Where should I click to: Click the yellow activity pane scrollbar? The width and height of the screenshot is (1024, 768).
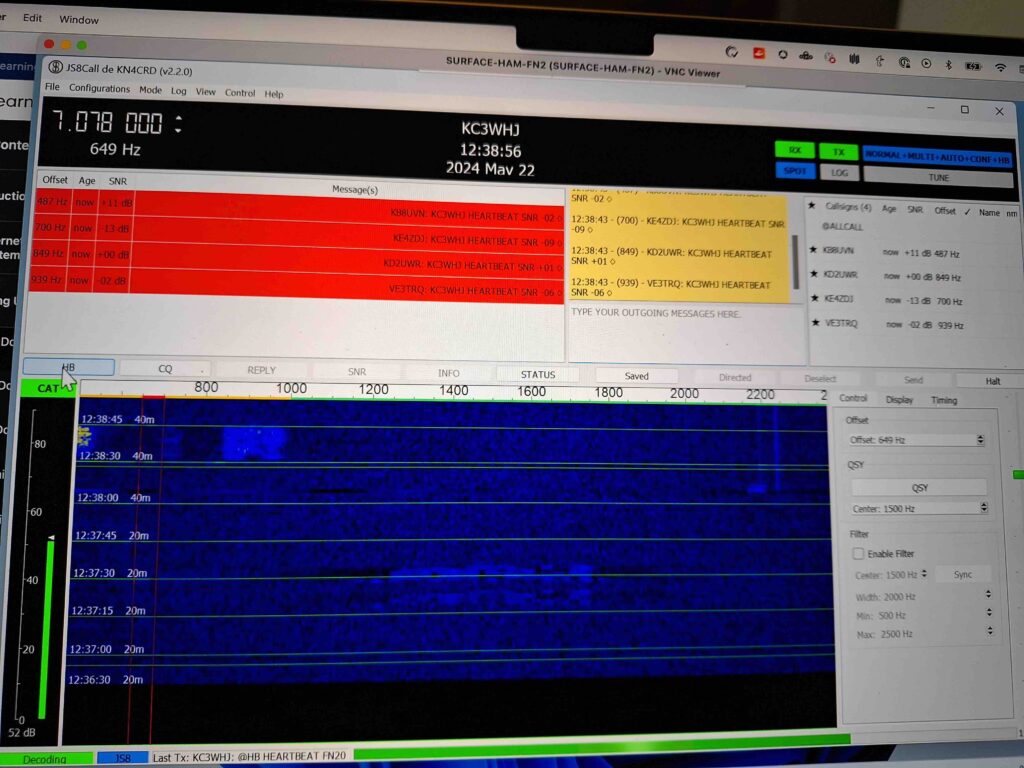[795, 261]
